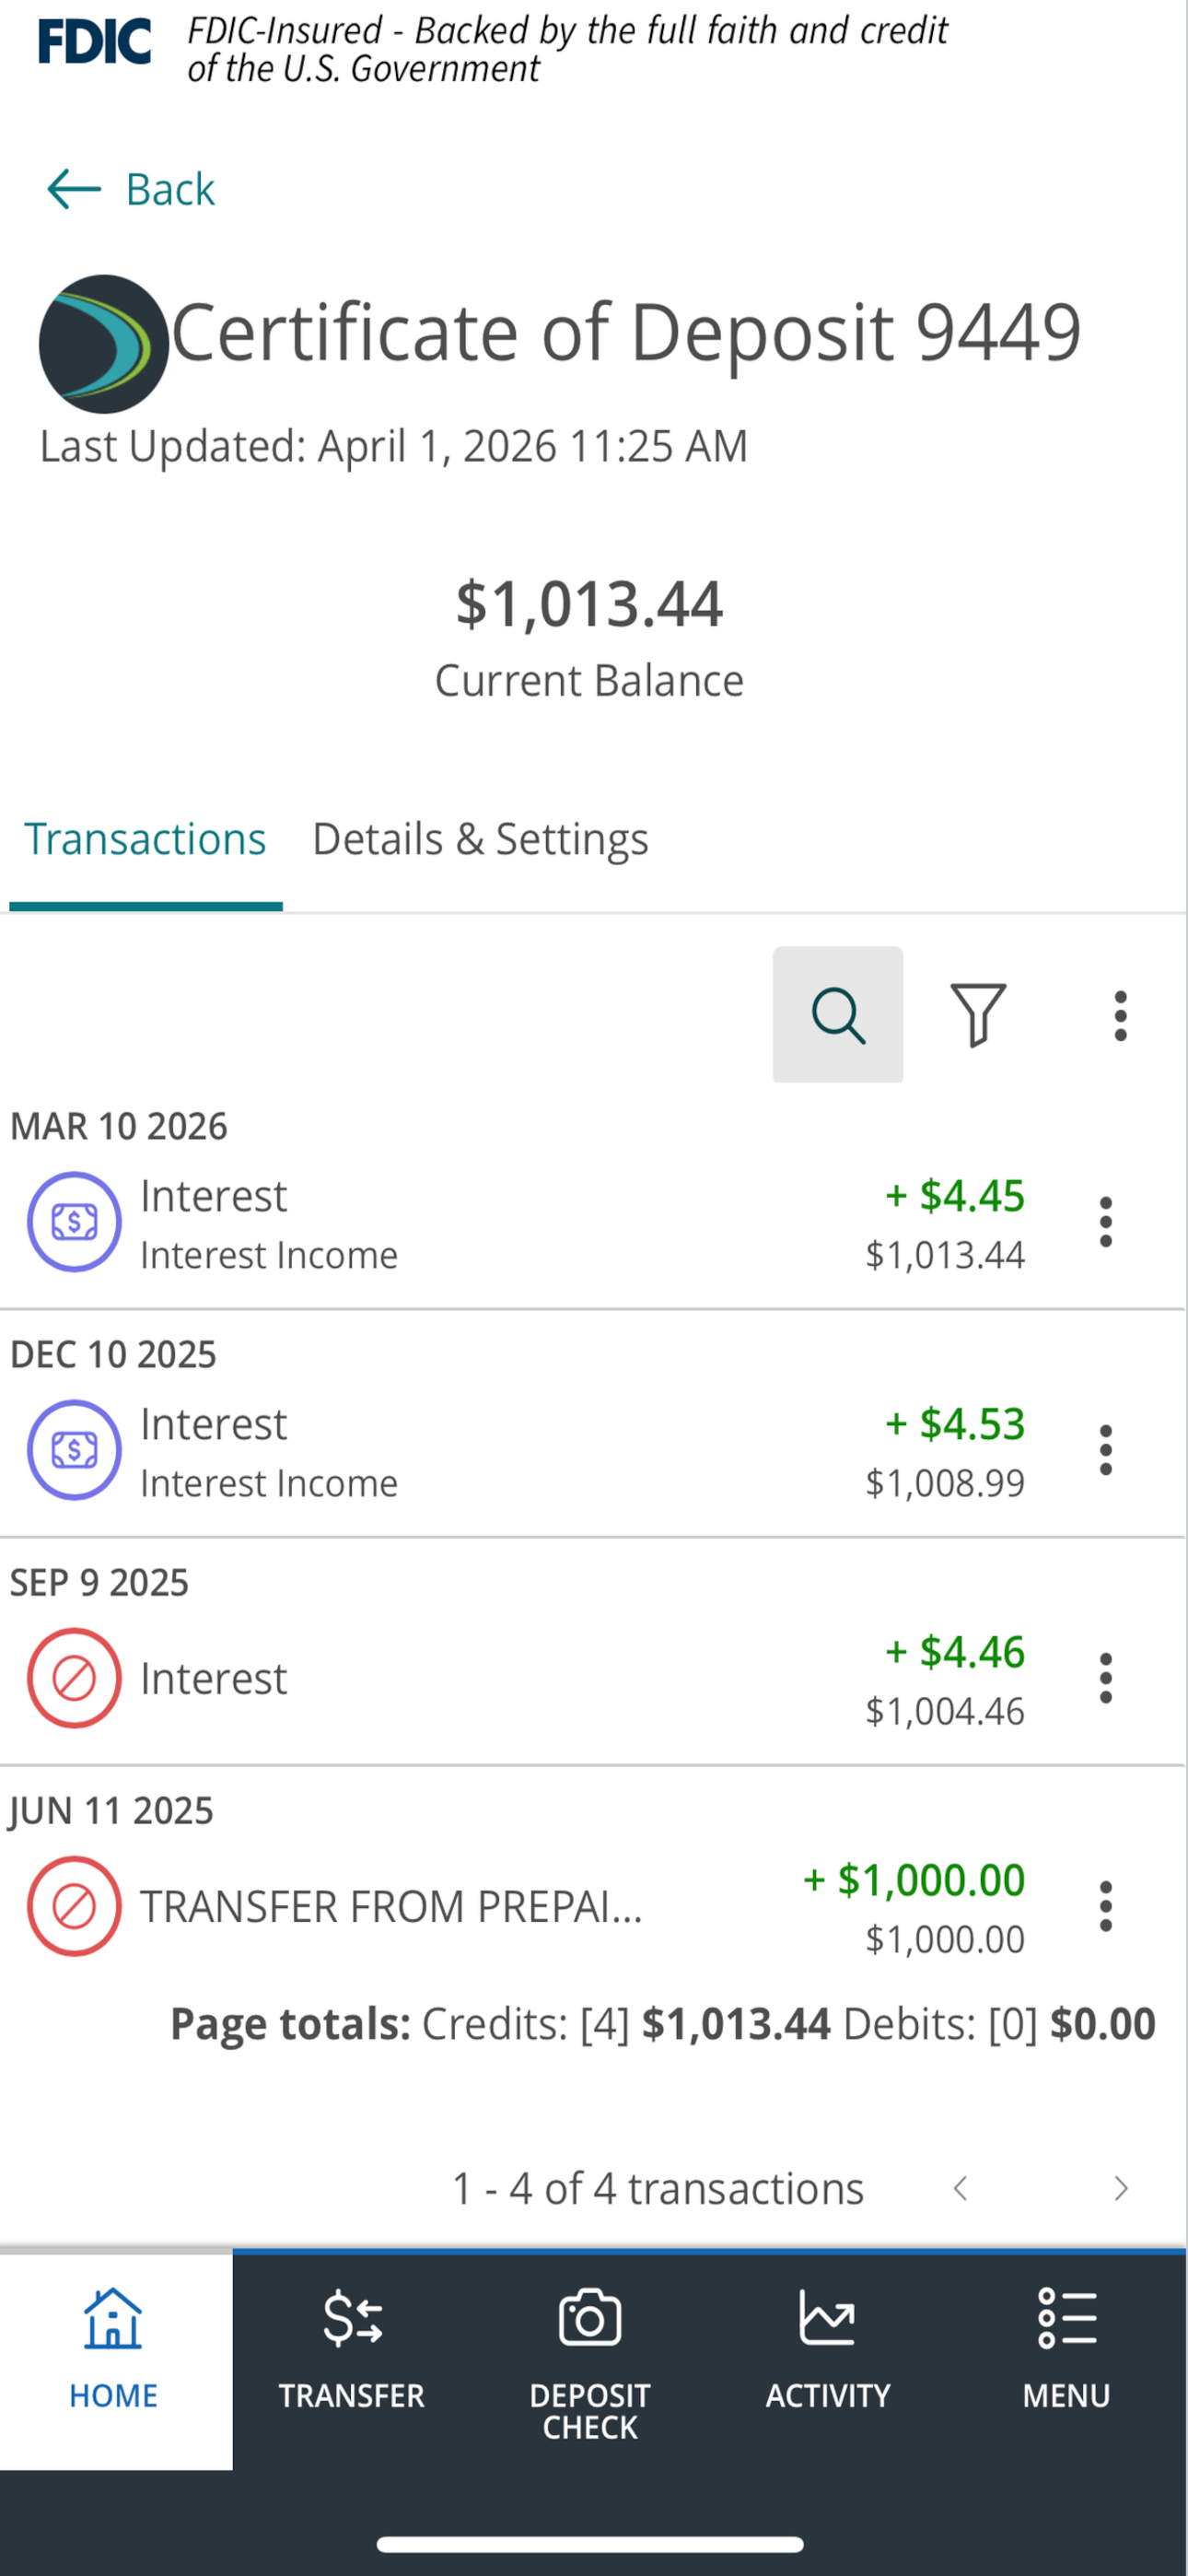Image resolution: width=1188 pixels, height=2576 pixels.
Task: Tap the Dec 10 Interest Income icon
Action: (x=74, y=1449)
